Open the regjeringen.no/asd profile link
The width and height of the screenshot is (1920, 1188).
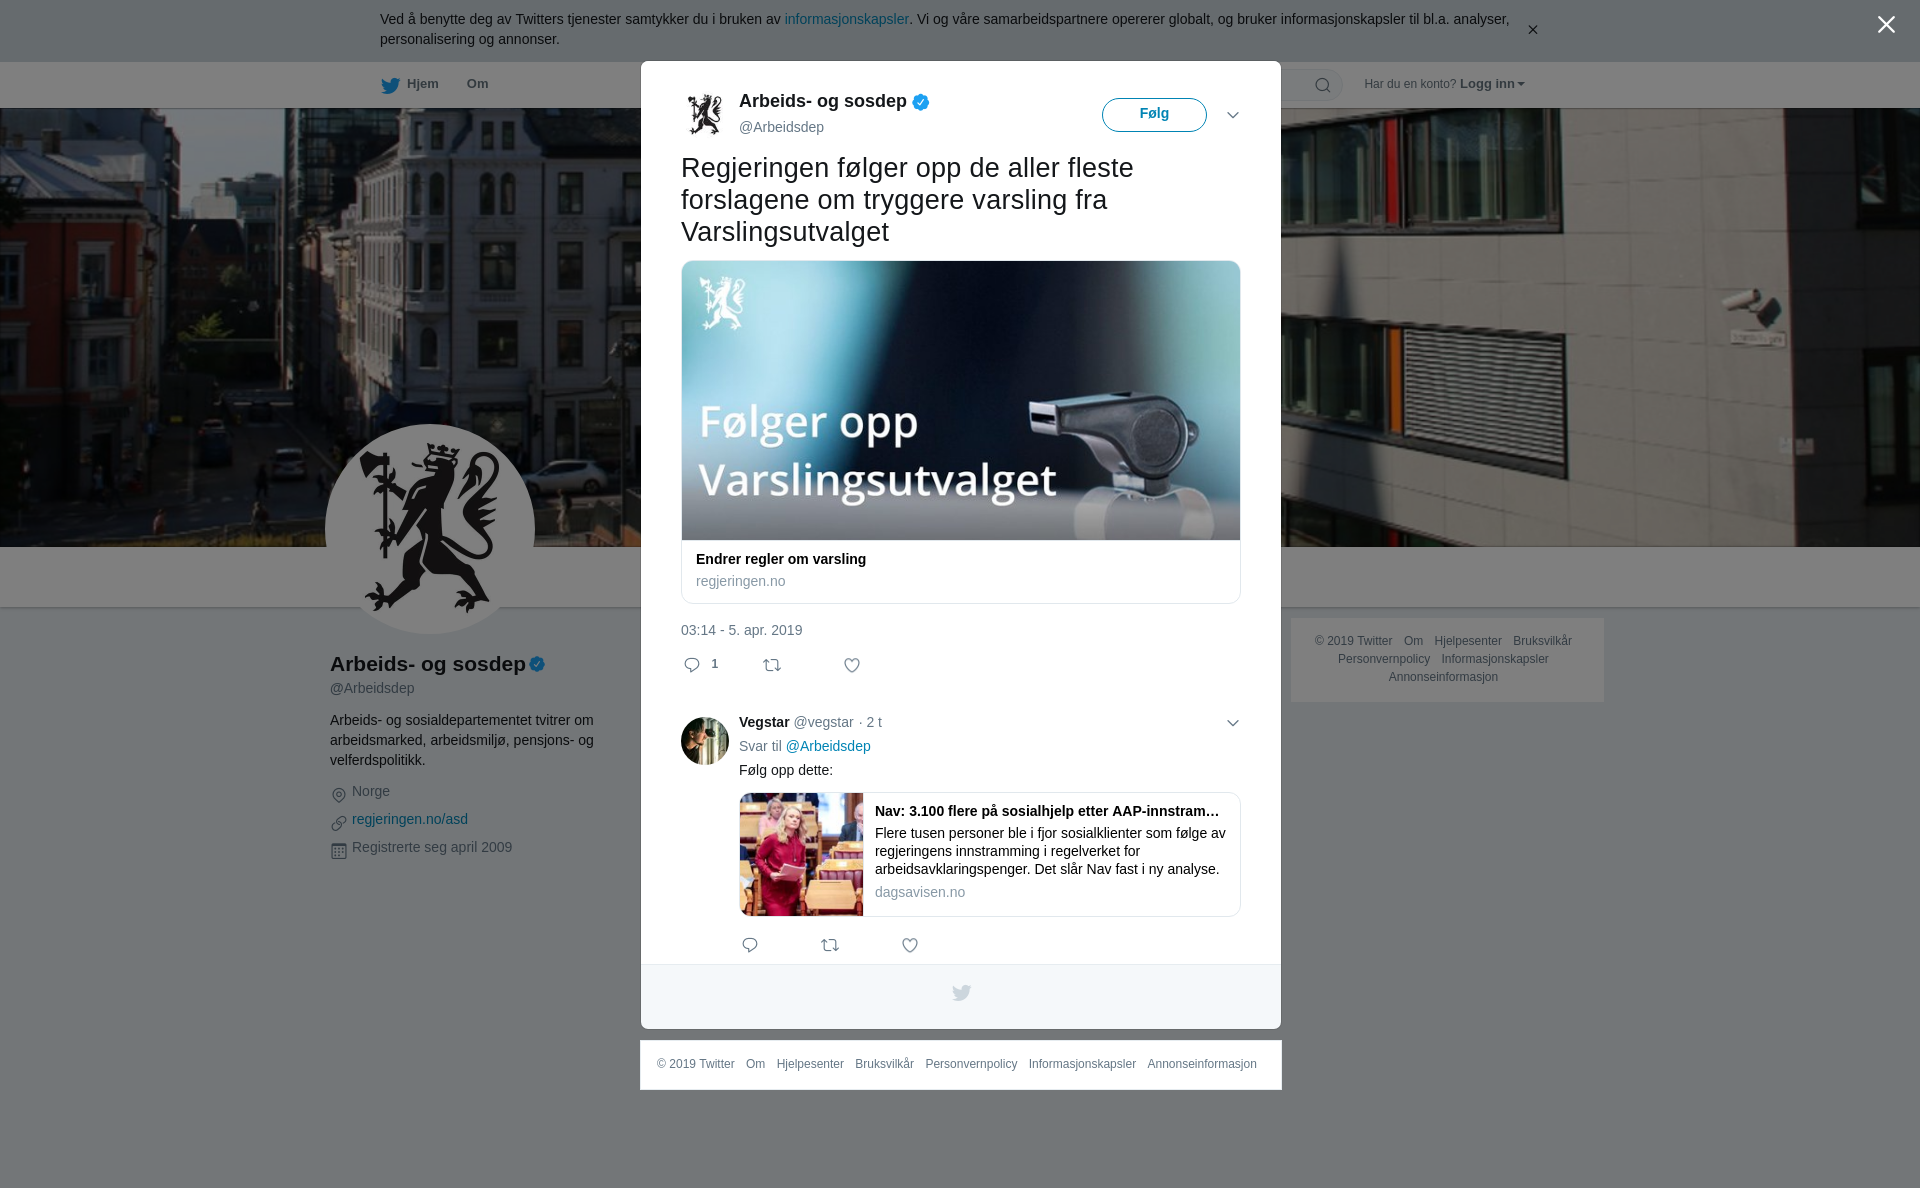(410, 819)
